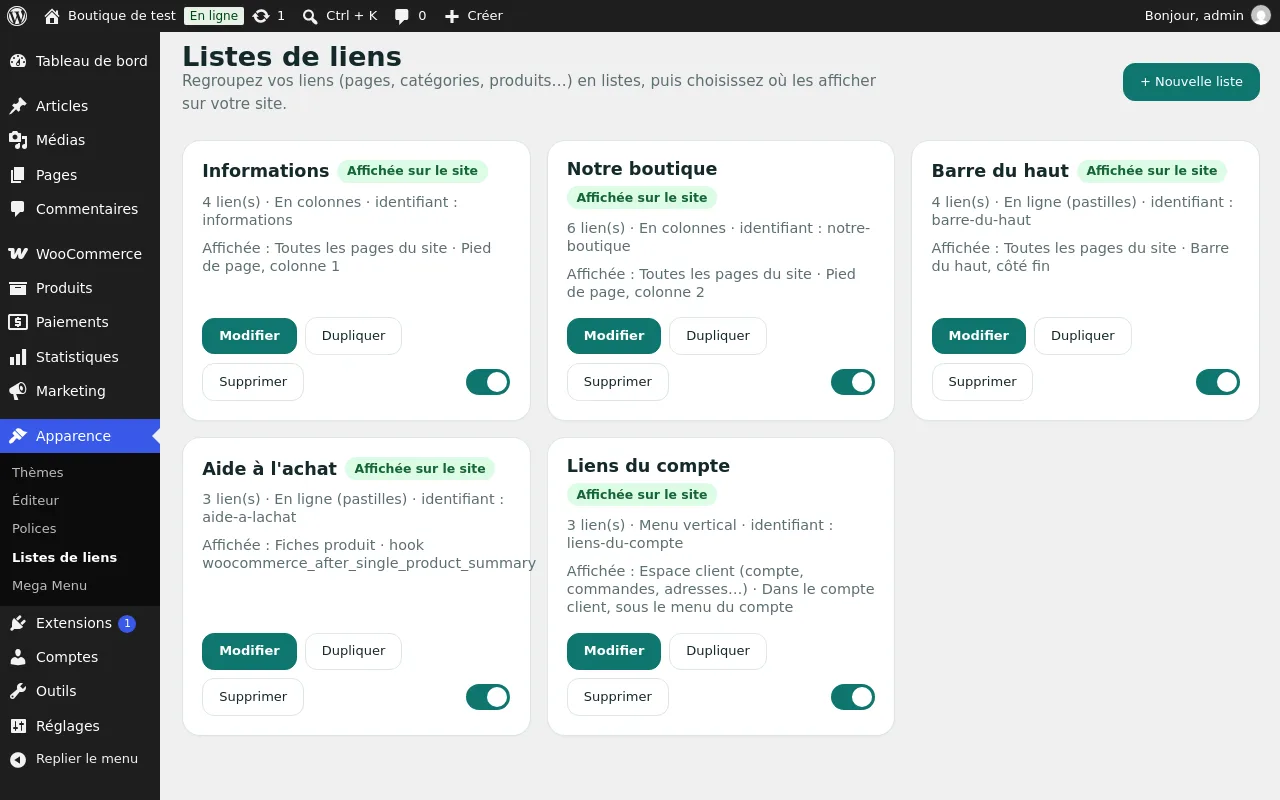Switch off the Barre du haut toggle

click(1218, 382)
